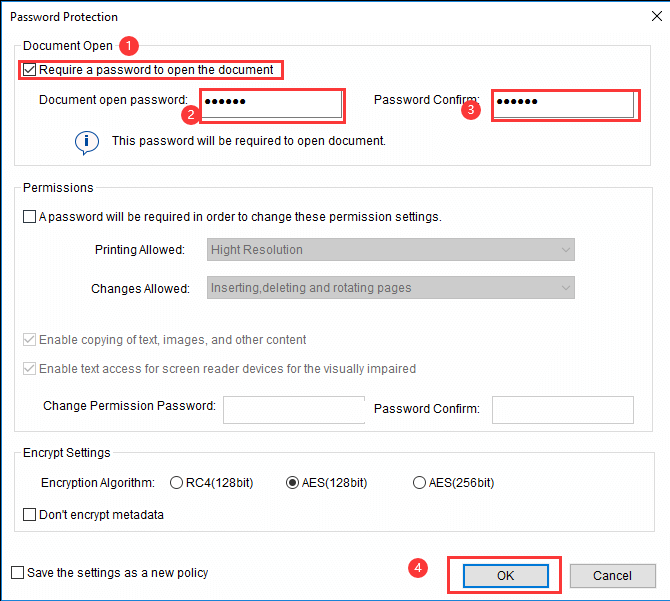Choose AES(256bit) encryption algorithm
The image size is (670, 601).
coord(419,483)
